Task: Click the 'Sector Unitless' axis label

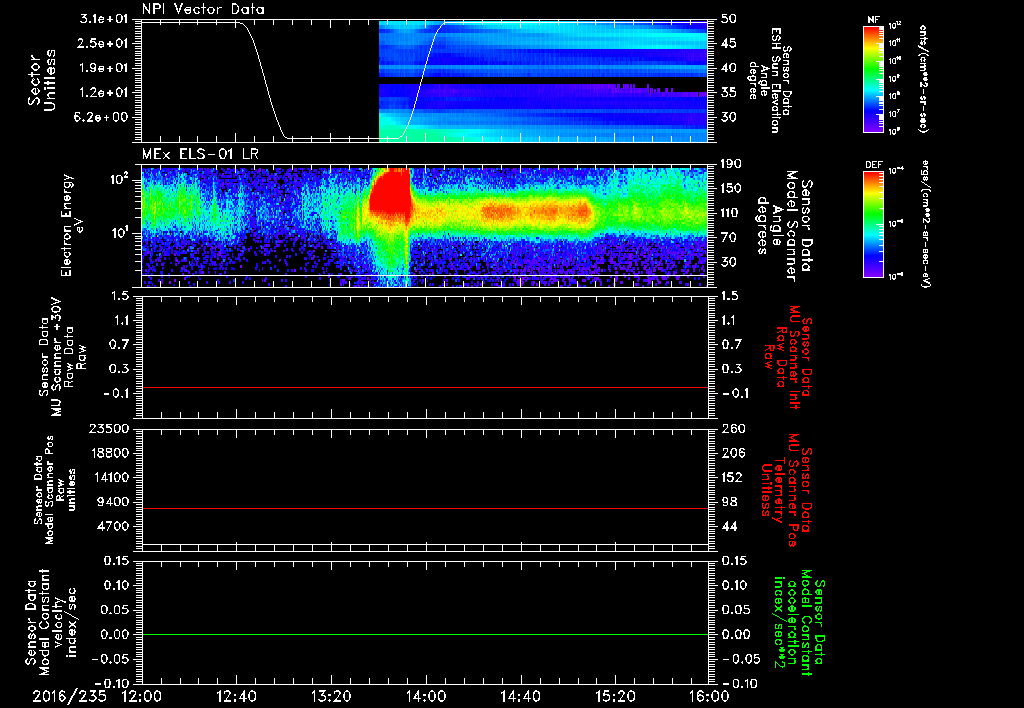Action: click(42, 80)
